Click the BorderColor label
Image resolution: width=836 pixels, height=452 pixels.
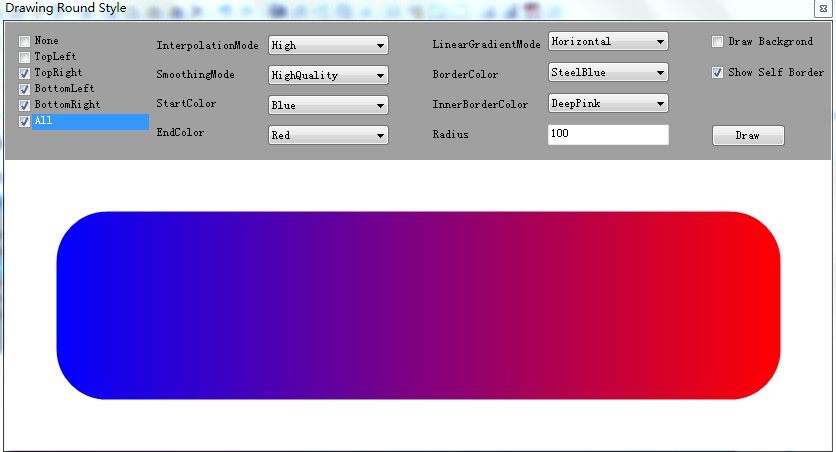click(x=465, y=75)
